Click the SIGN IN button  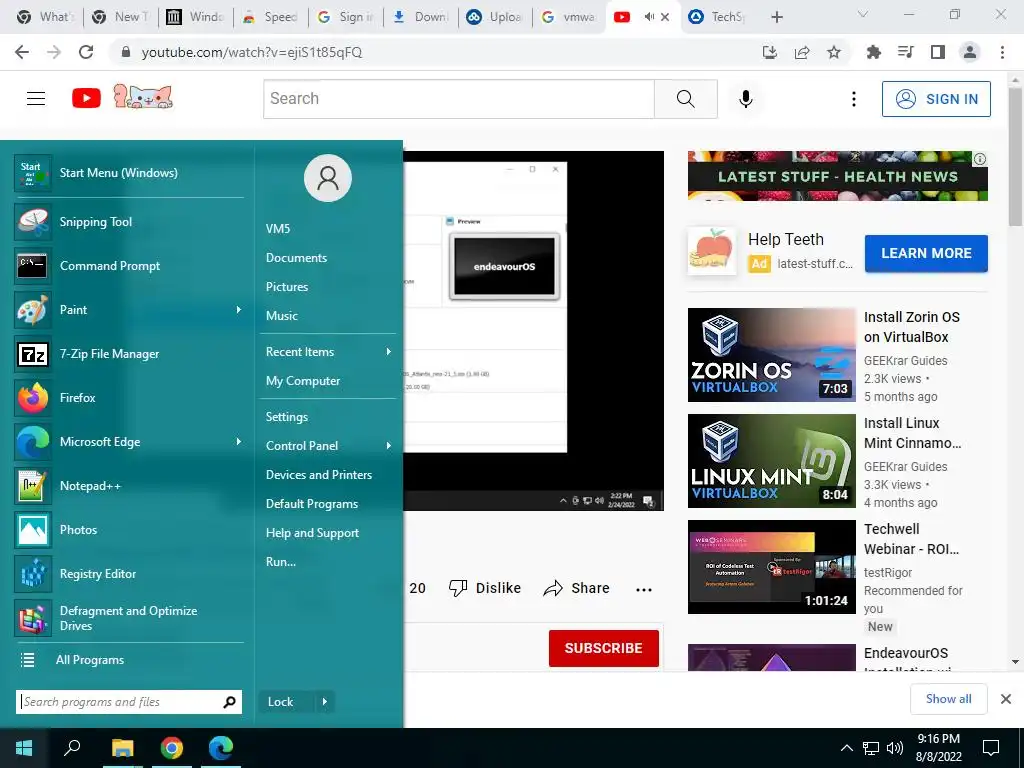tap(936, 99)
